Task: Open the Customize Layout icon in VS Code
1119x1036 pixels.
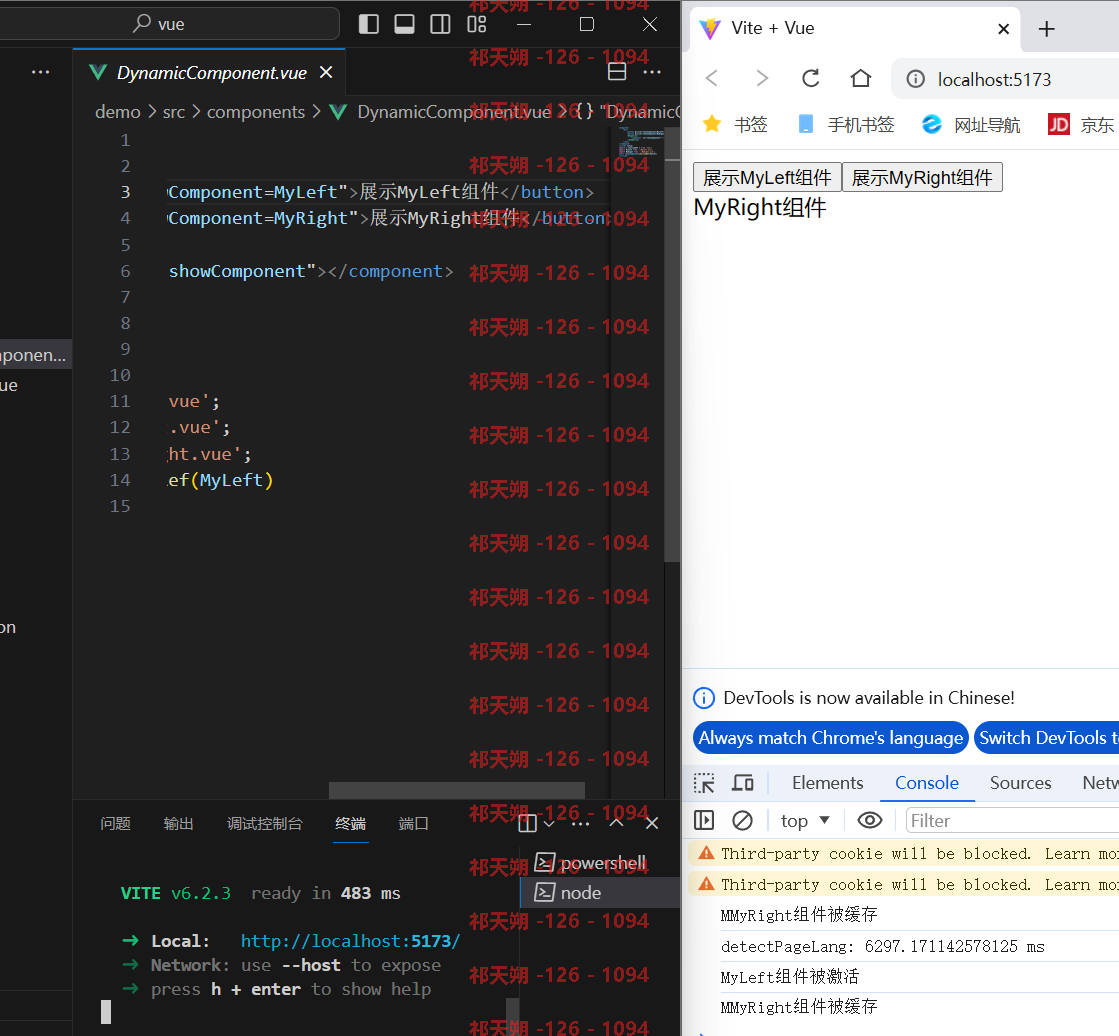Action: tap(477, 24)
